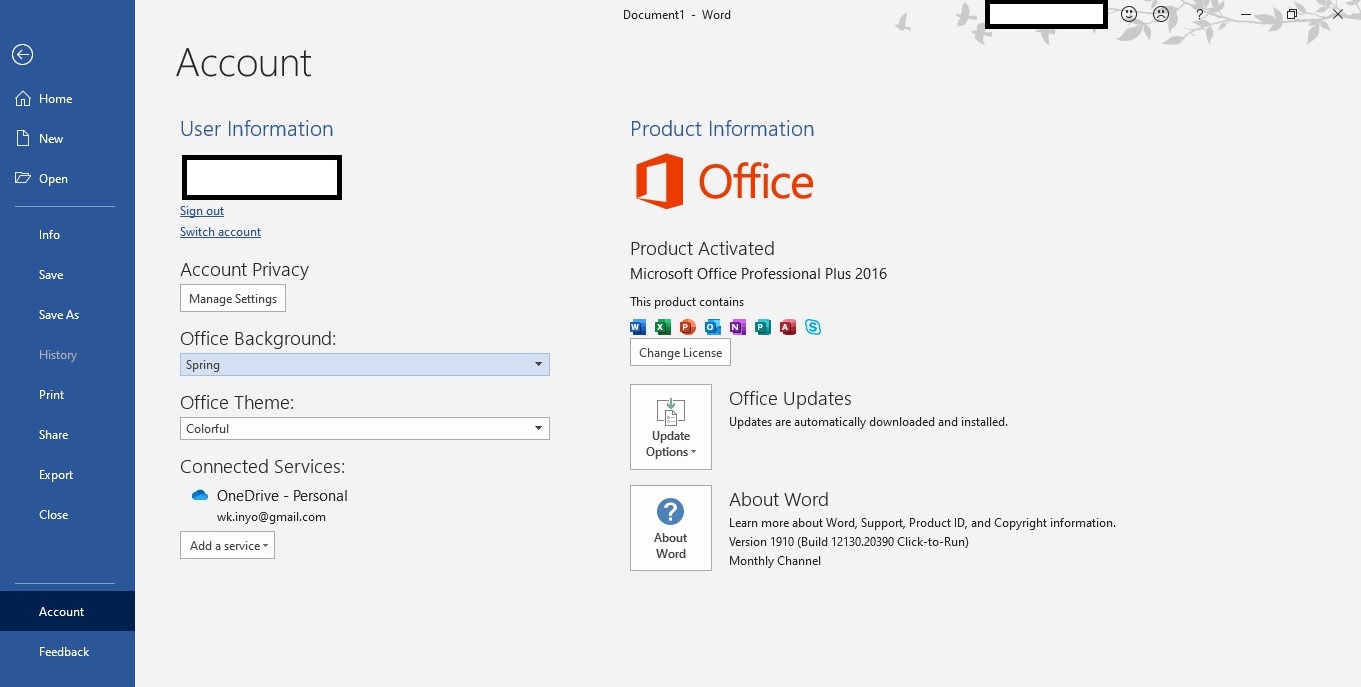This screenshot has height=687, width=1361.
Task: Click the wk.inyo@gmail.com account text
Action: (271, 517)
